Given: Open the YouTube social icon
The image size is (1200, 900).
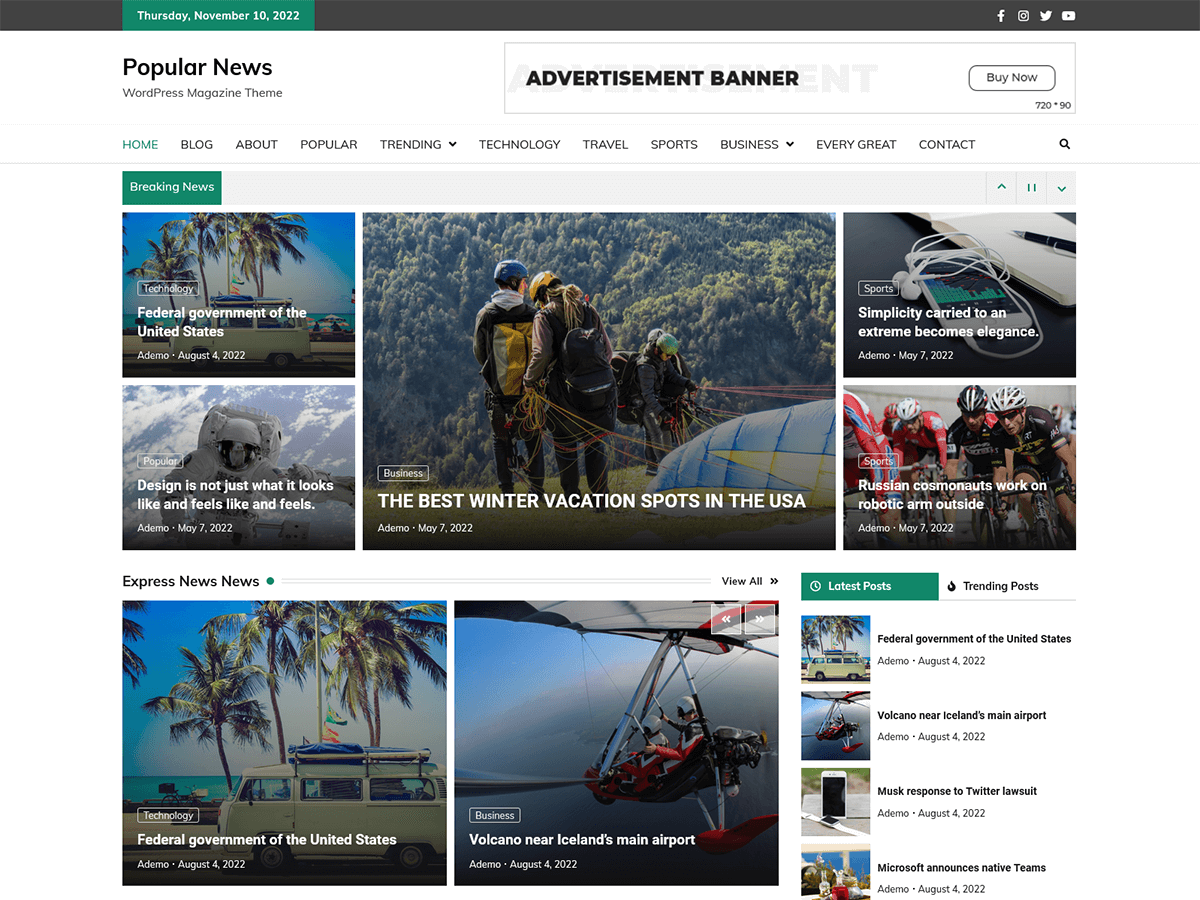Looking at the screenshot, I should tap(1068, 15).
